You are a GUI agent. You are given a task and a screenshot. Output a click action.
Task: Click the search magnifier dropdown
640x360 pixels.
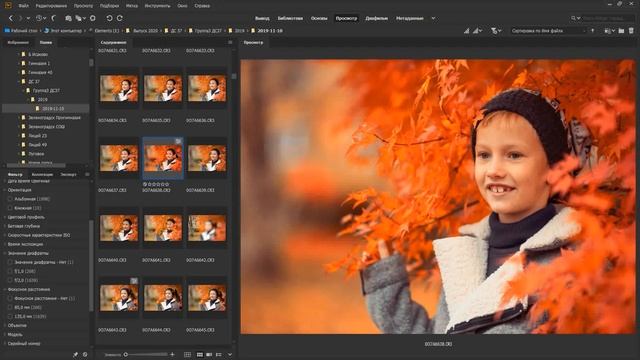576,18
